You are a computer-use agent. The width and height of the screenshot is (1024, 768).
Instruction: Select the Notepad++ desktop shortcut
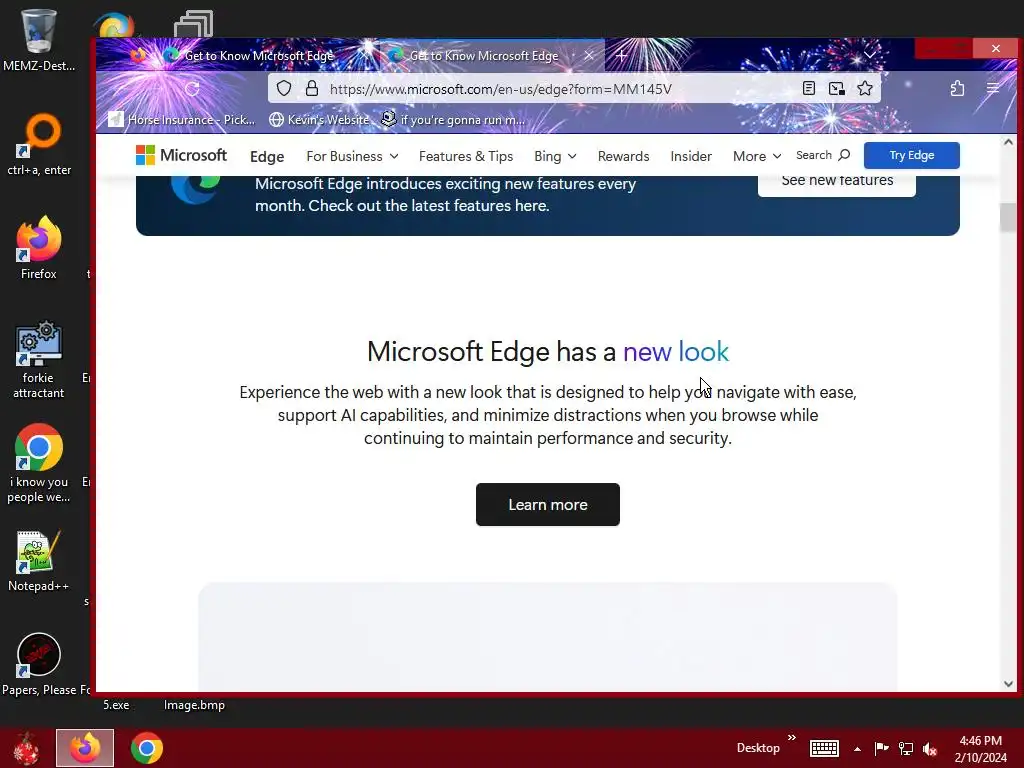[x=39, y=562]
